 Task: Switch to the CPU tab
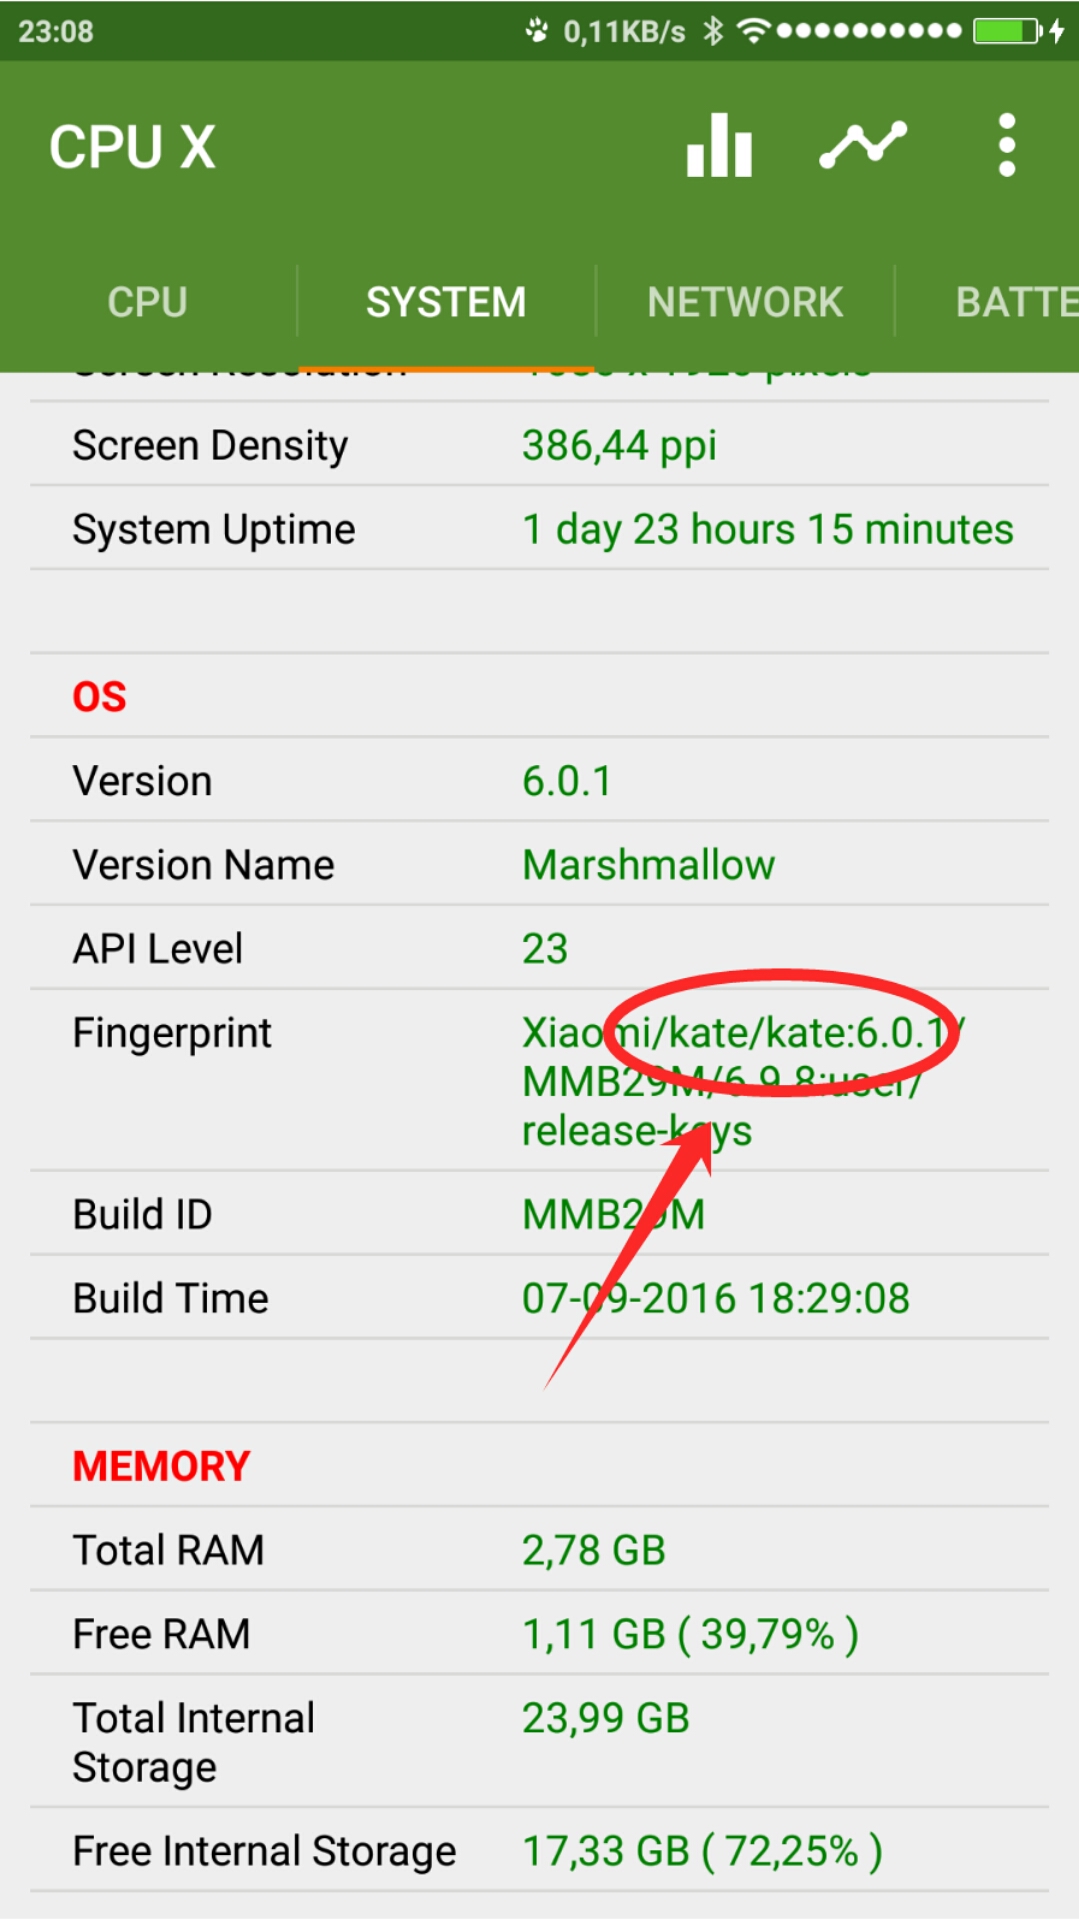point(148,302)
